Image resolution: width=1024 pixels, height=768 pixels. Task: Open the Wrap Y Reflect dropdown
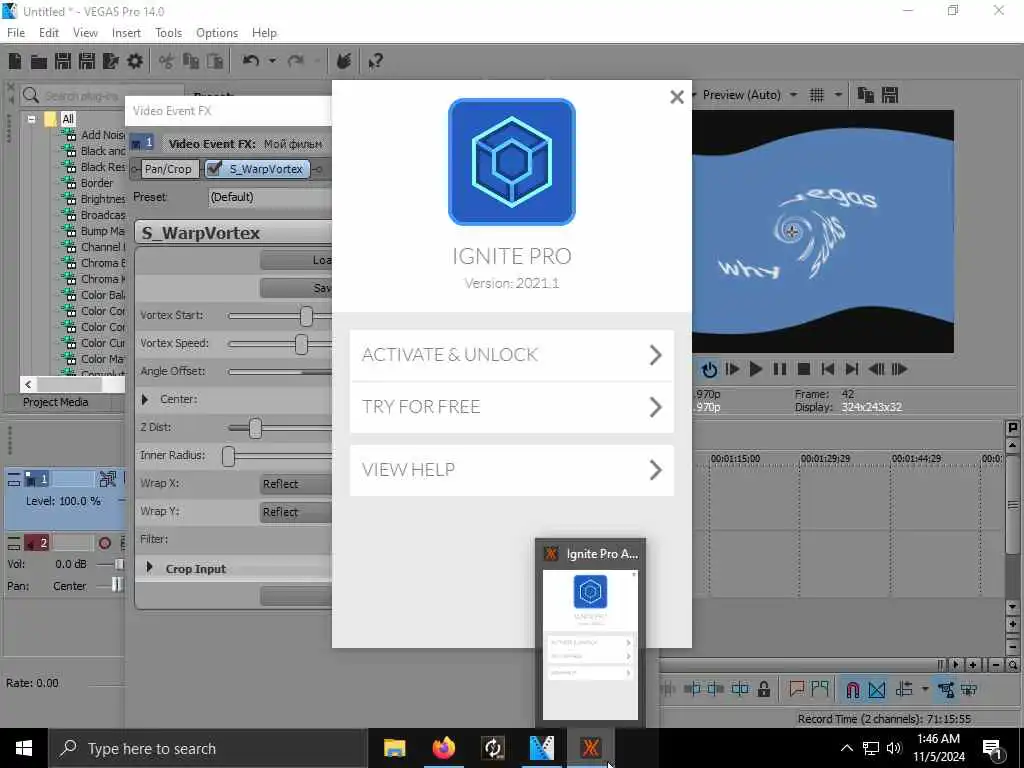(x=296, y=512)
